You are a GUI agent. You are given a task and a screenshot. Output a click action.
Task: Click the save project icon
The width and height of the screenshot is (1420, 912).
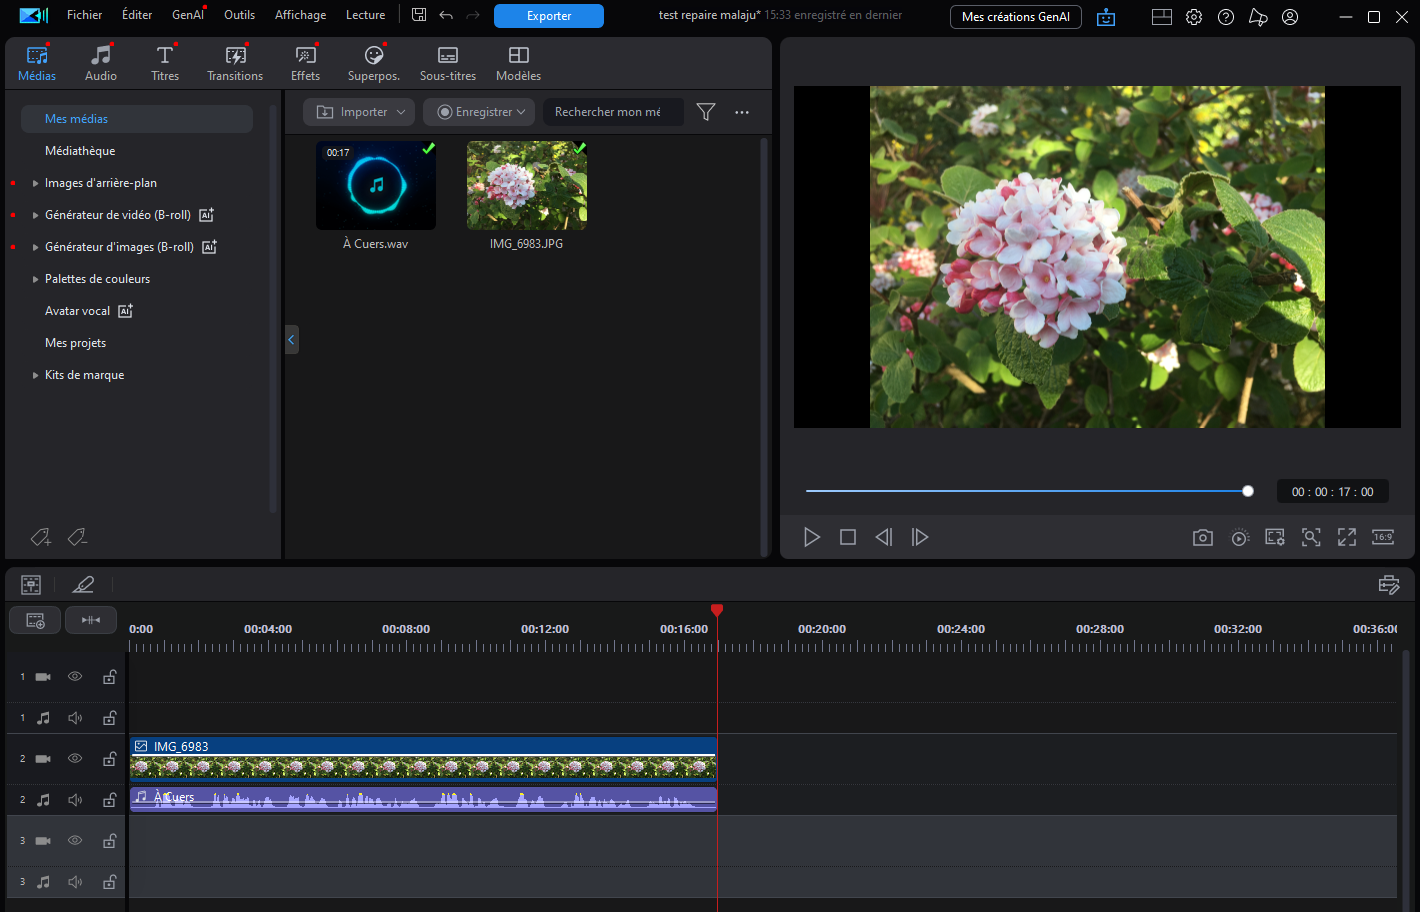(419, 15)
